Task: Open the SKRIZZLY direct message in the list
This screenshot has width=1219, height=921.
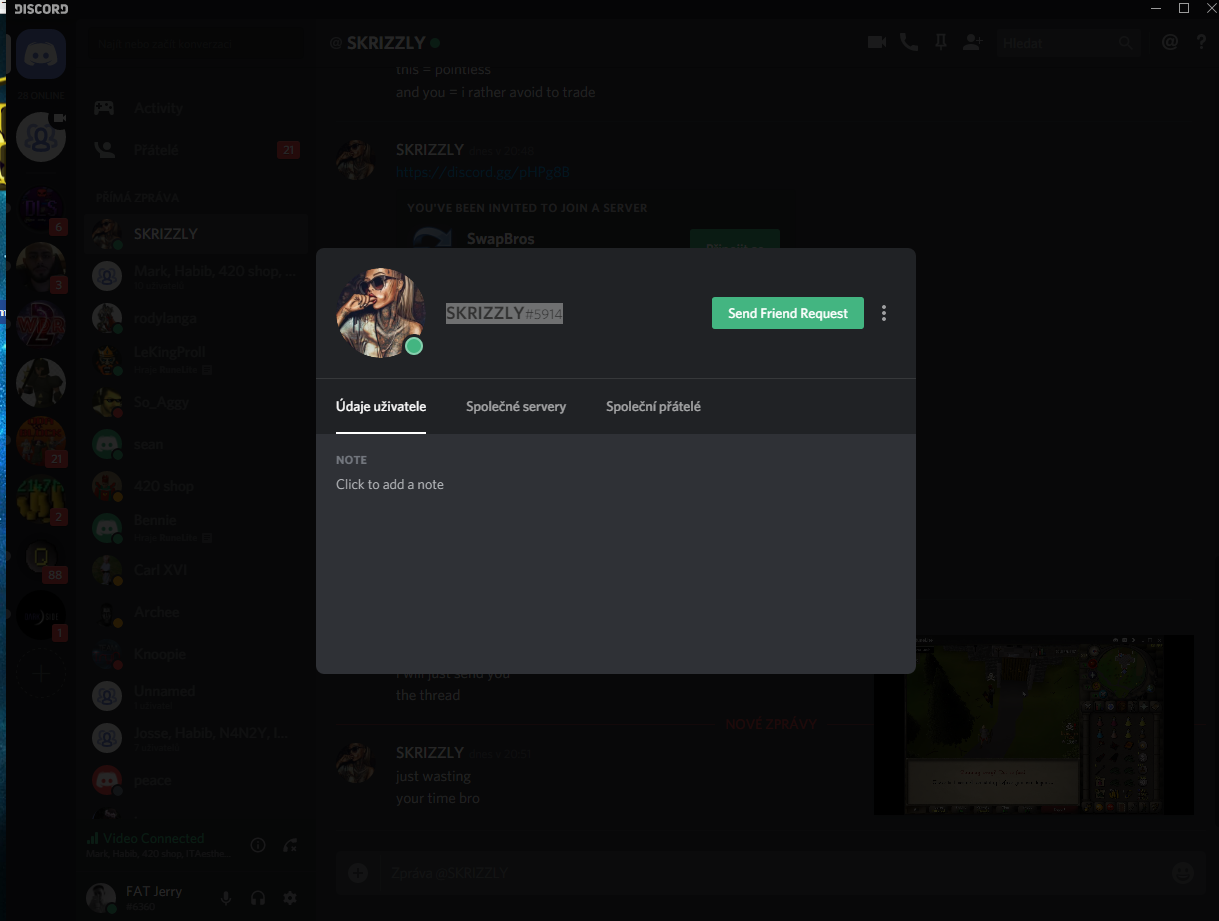Action: (196, 234)
